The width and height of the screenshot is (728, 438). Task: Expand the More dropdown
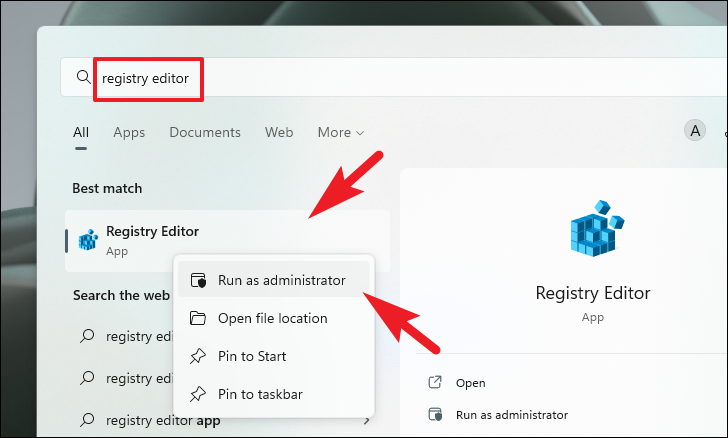[341, 132]
